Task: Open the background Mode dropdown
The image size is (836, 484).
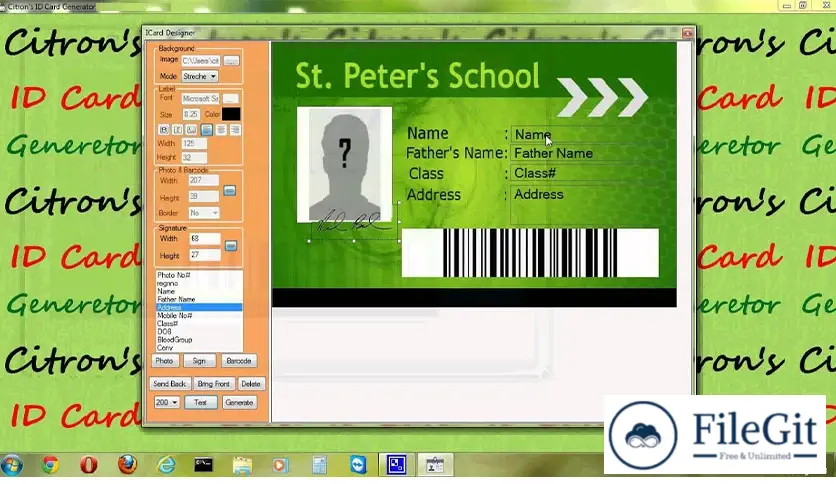Action: [199, 76]
